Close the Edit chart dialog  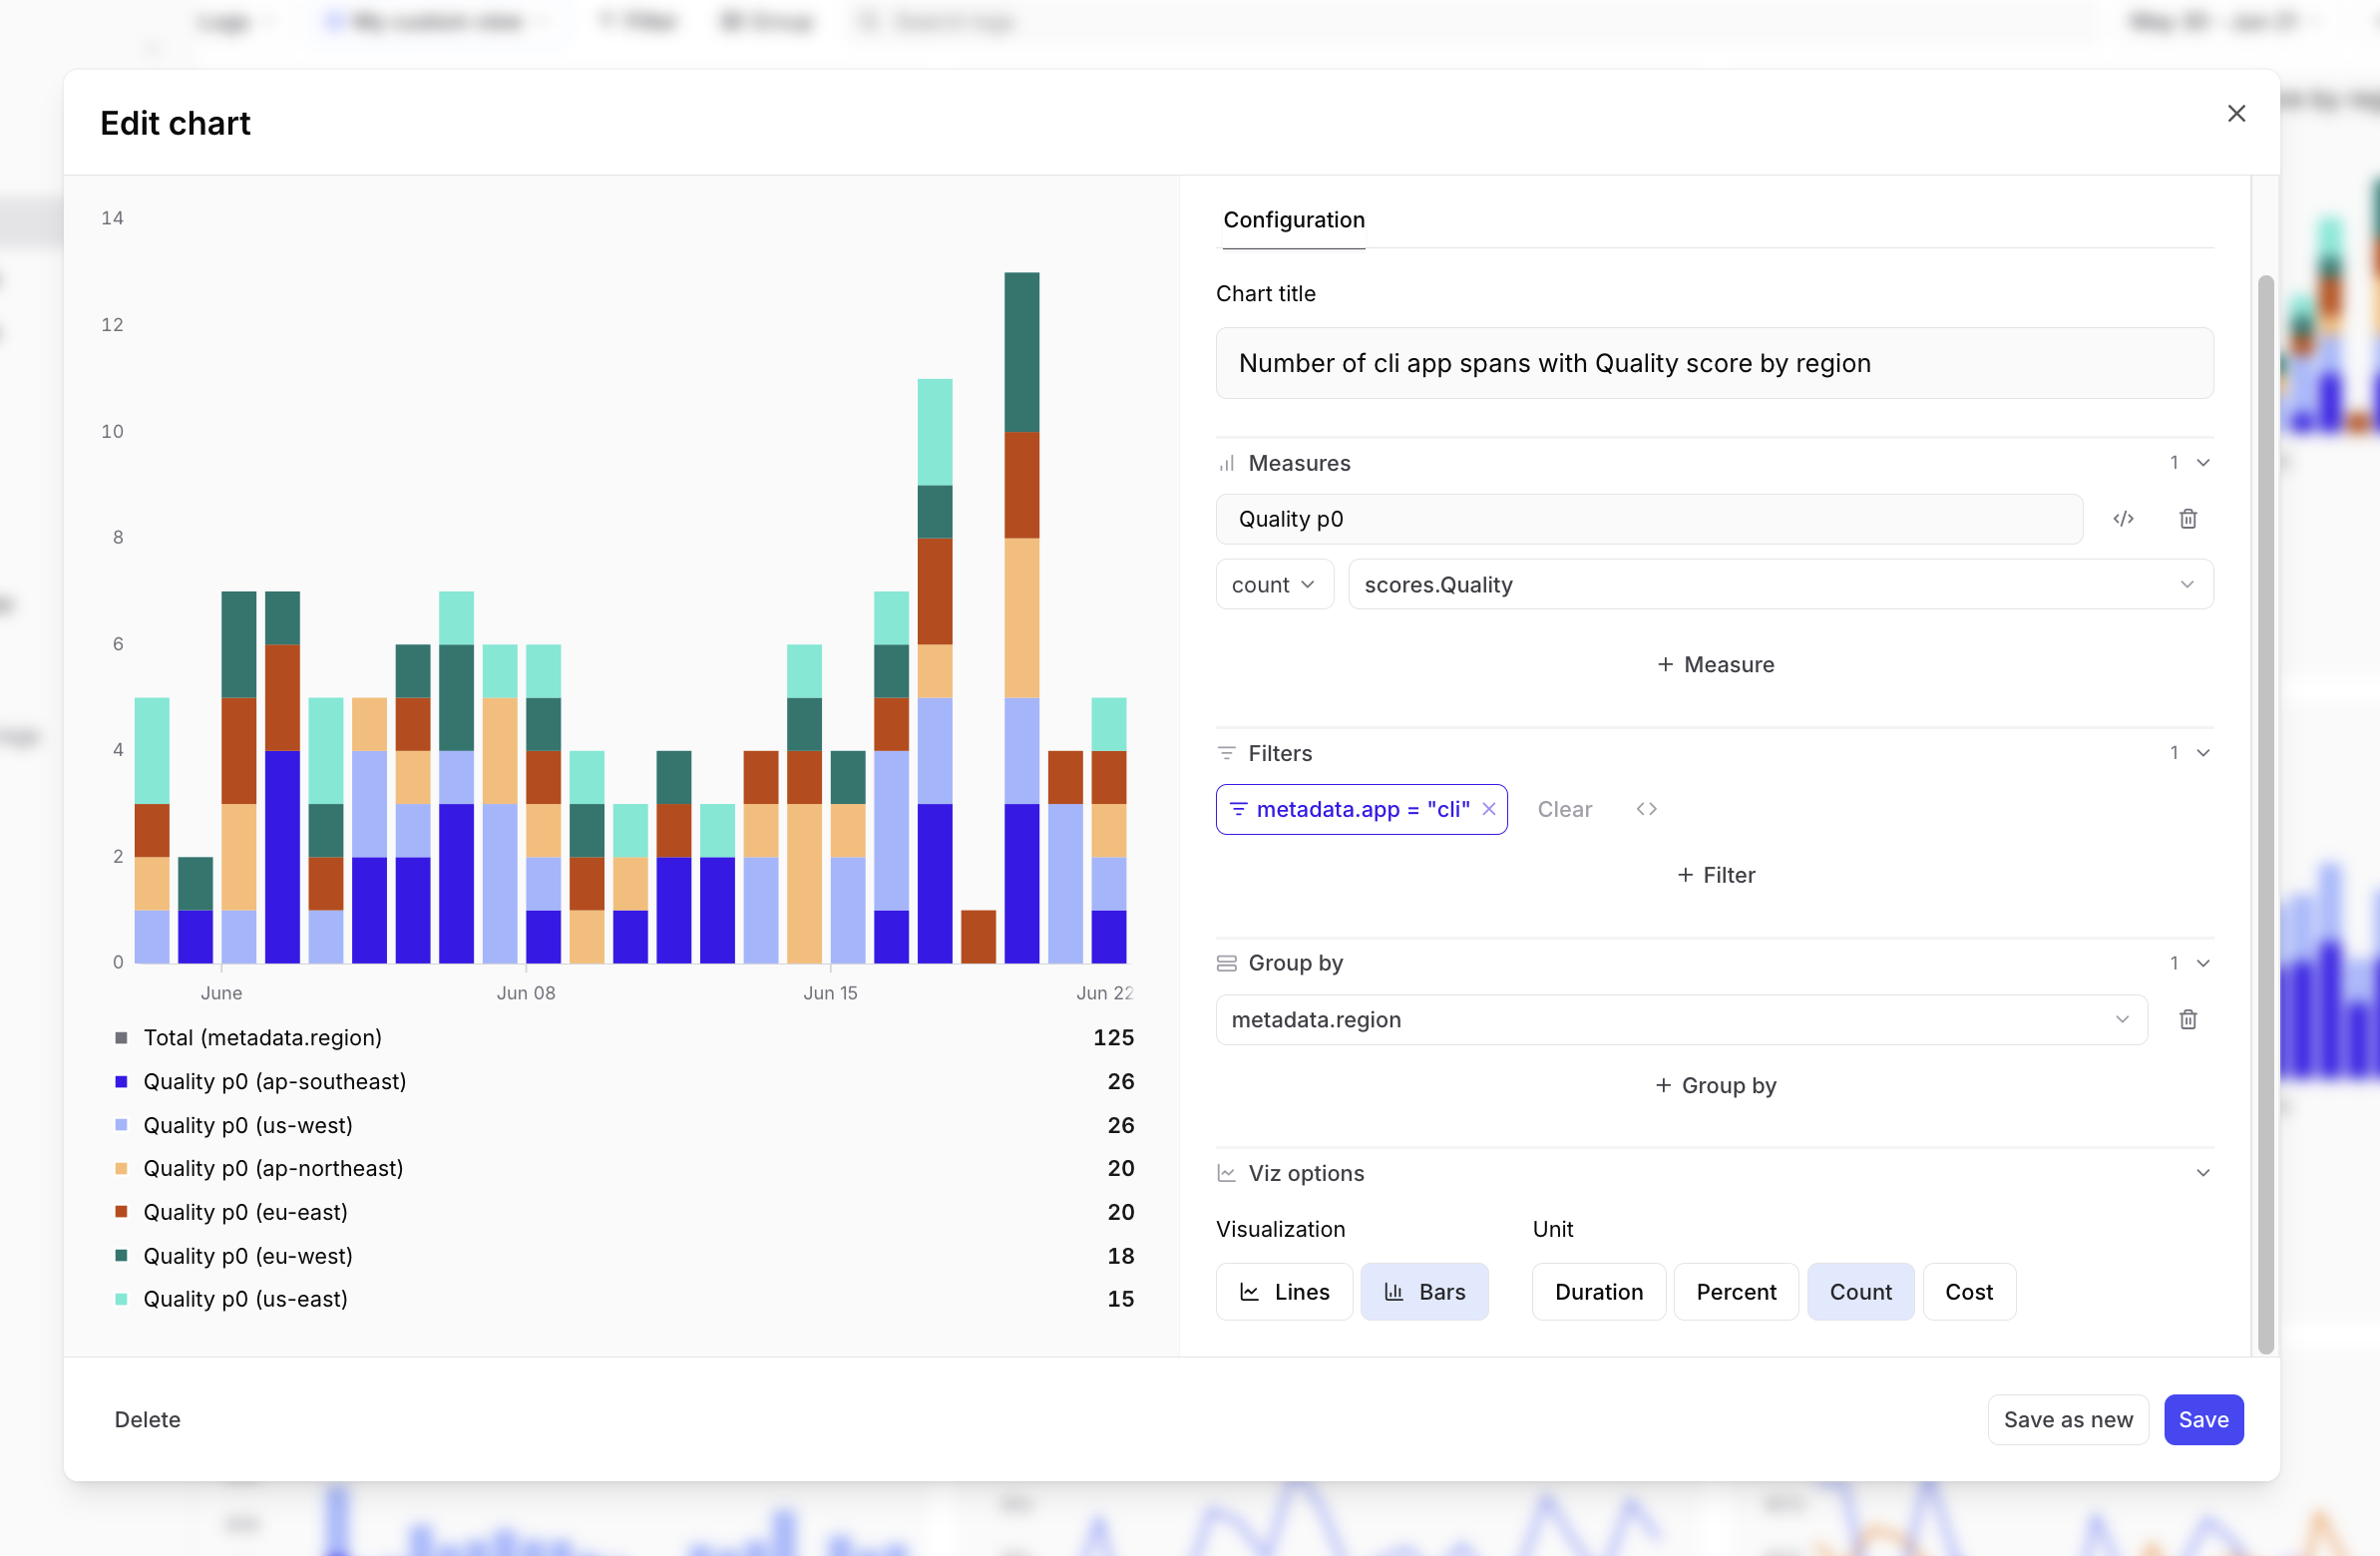click(x=2236, y=113)
